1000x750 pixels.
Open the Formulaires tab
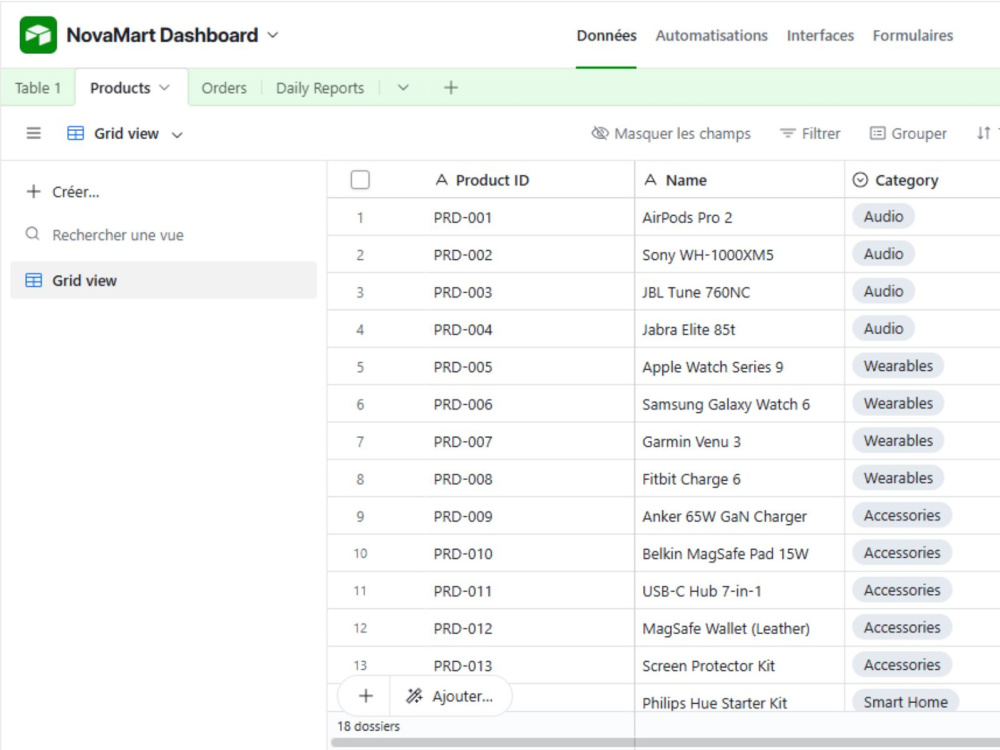913,36
